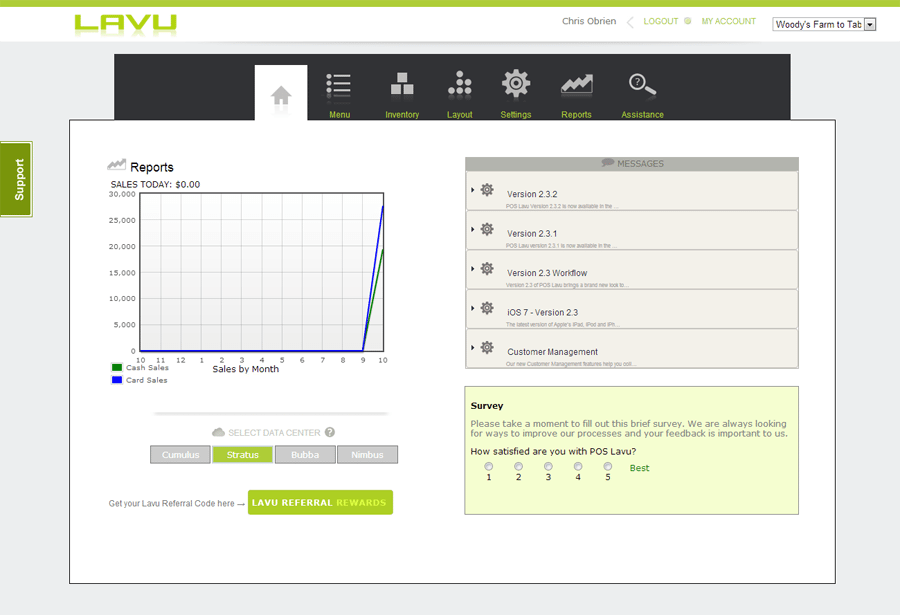Click the gear icon beside Version 2.3.1
The image size is (900, 615).
487,229
